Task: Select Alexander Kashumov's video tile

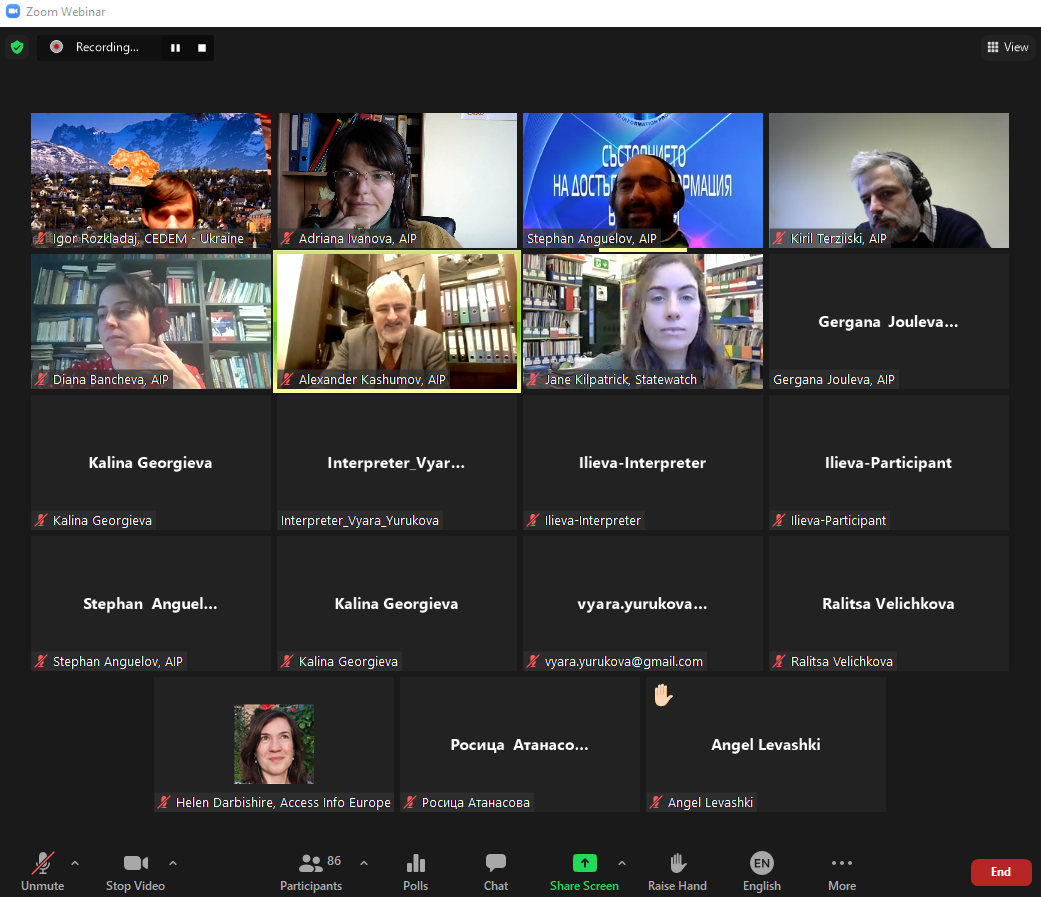Action: tap(397, 321)
